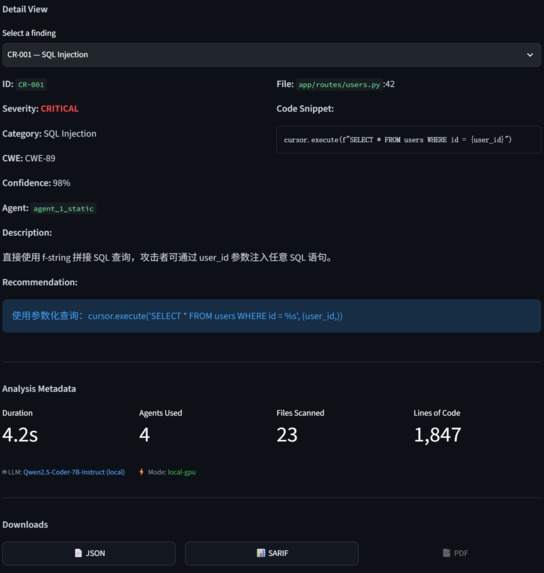Click the CRITICAL severity label
544x573 pixels.
pyautogui.click(x=60, y=109)
